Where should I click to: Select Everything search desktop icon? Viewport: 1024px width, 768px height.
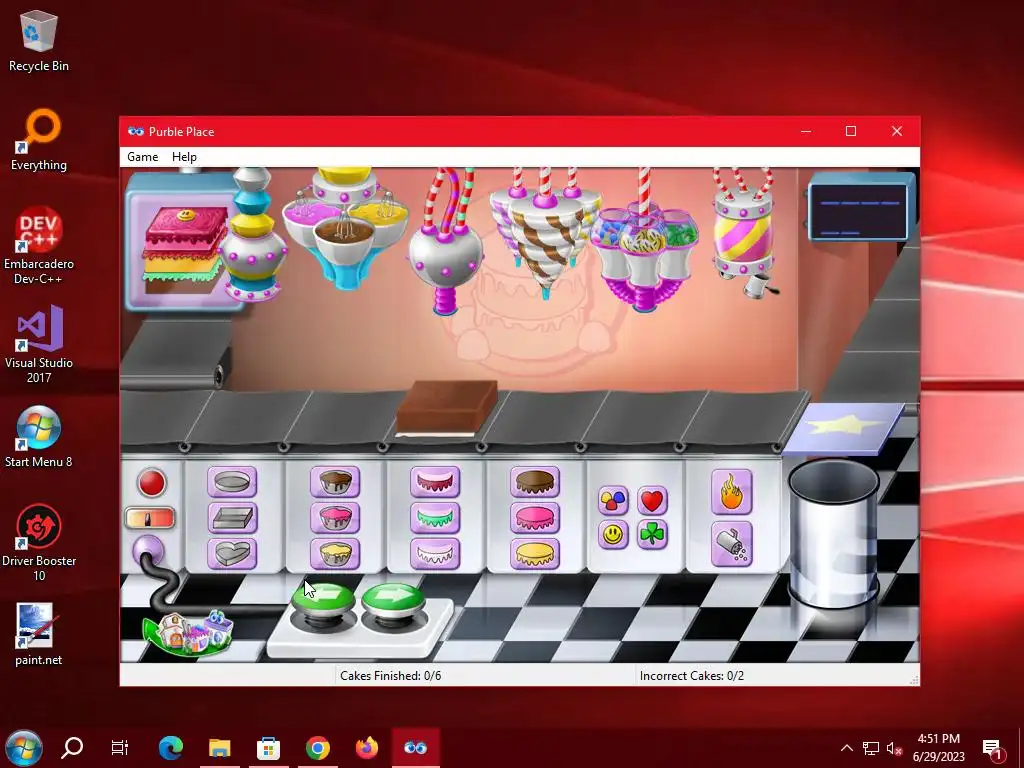[39, 140]
